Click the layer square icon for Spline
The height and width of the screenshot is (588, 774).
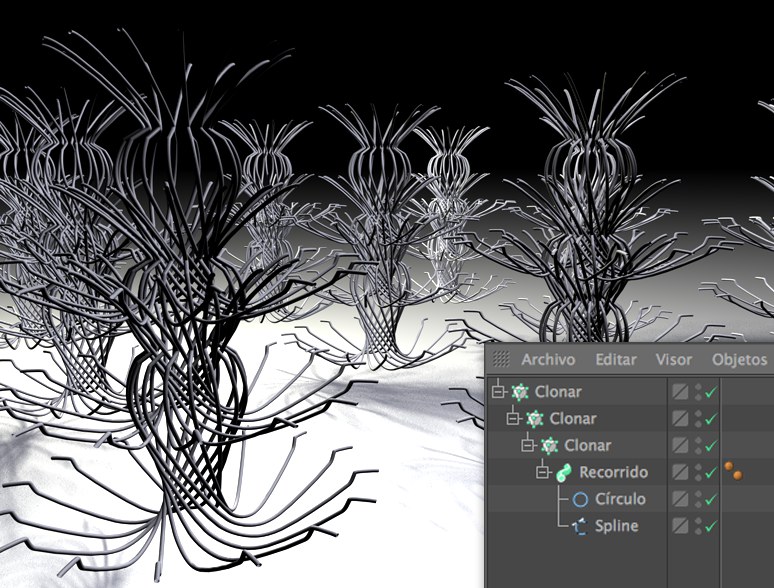click(x=680, y=526)
